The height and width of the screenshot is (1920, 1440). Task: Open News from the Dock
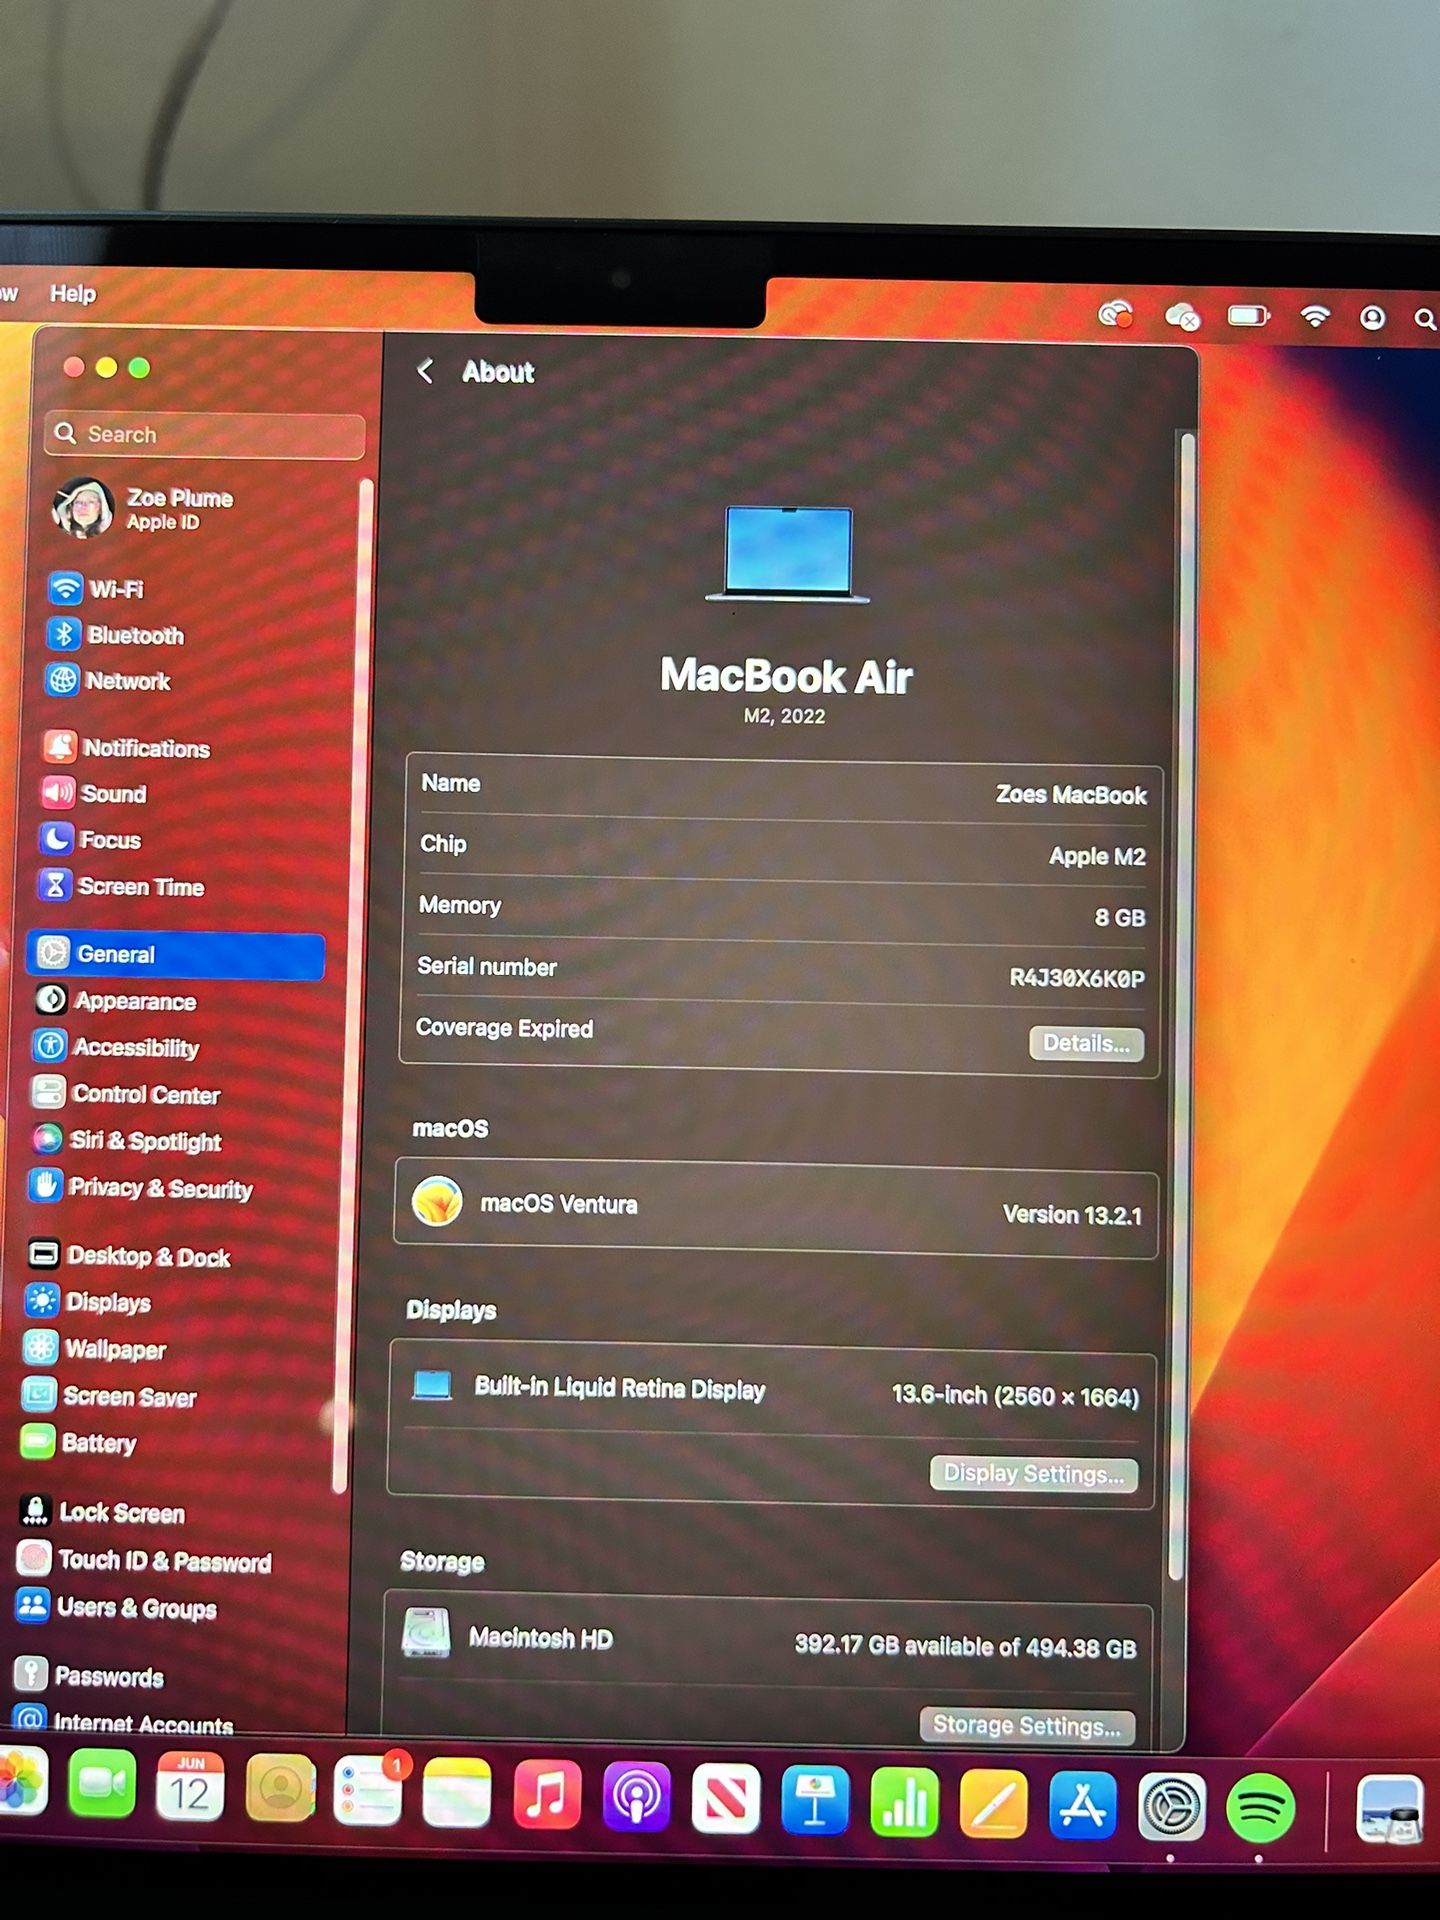pyautogui.click(x=725, y=1798)
